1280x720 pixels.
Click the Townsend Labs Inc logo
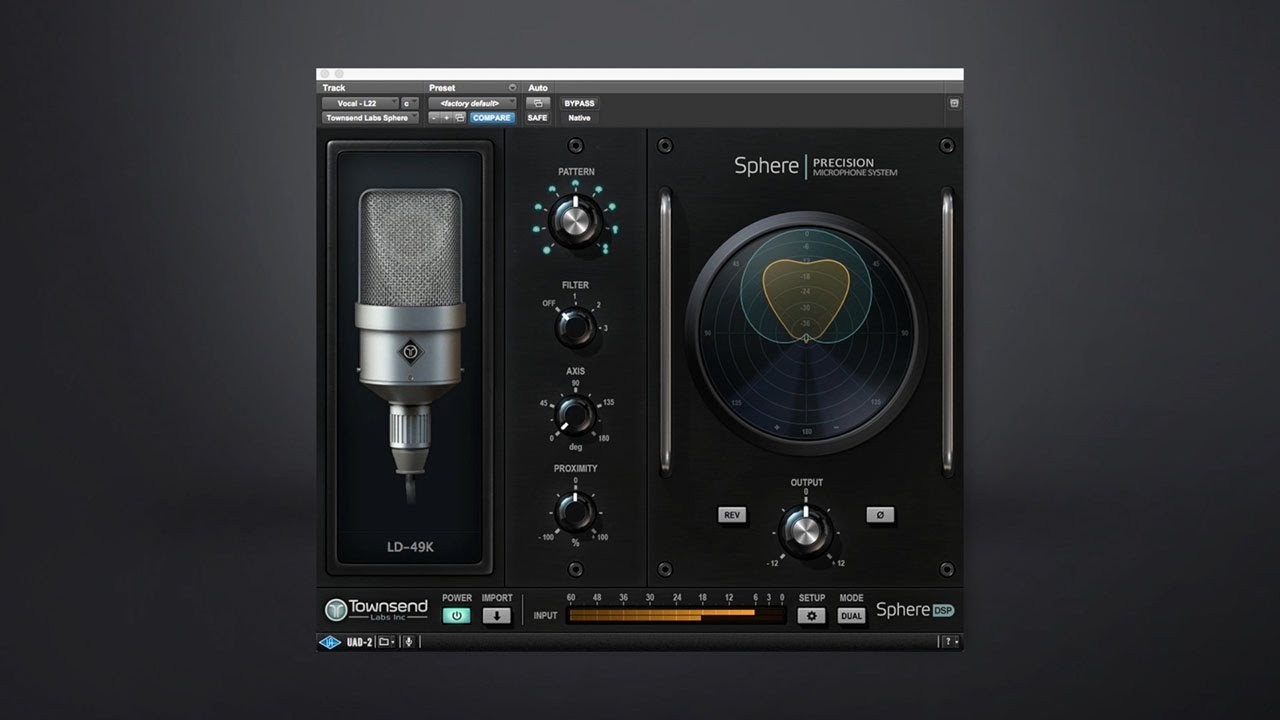tap(376, 609)
